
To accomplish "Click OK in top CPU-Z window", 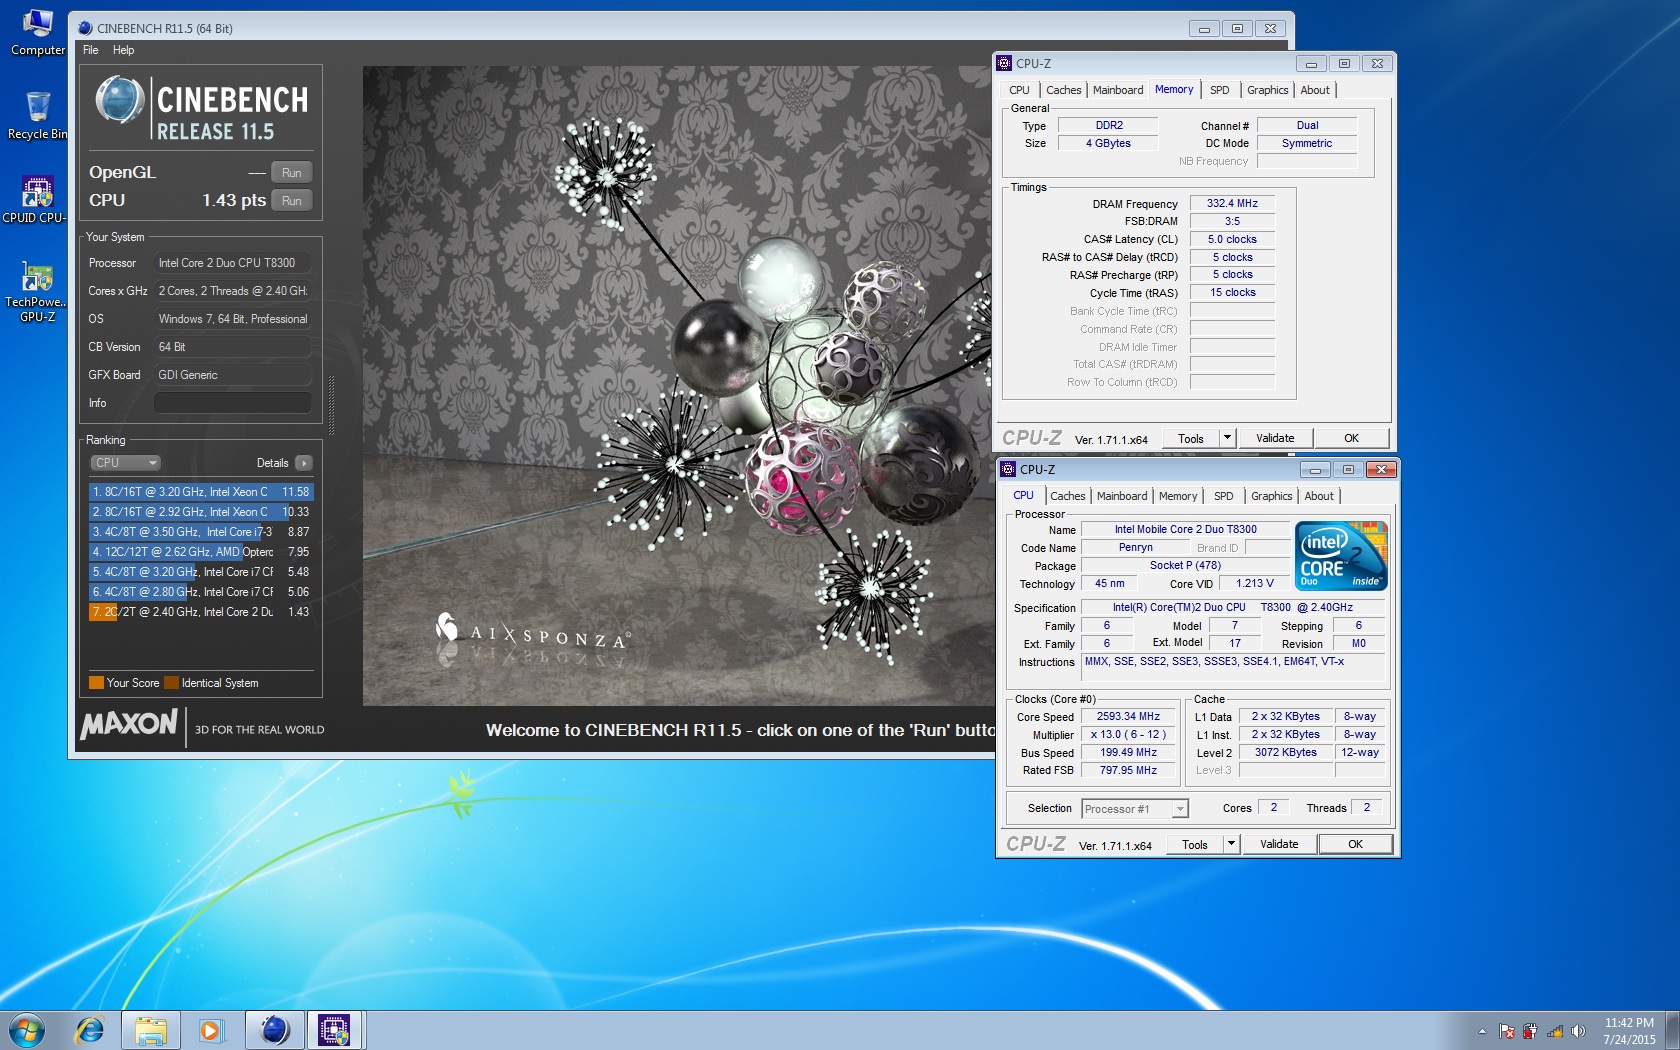I will [x=1351, y=438].
